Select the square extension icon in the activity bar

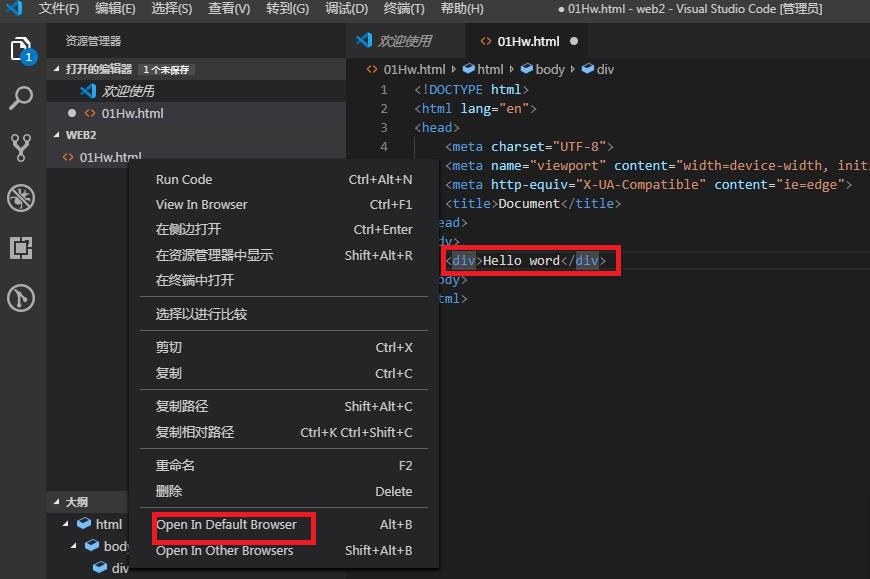point(22,248)
